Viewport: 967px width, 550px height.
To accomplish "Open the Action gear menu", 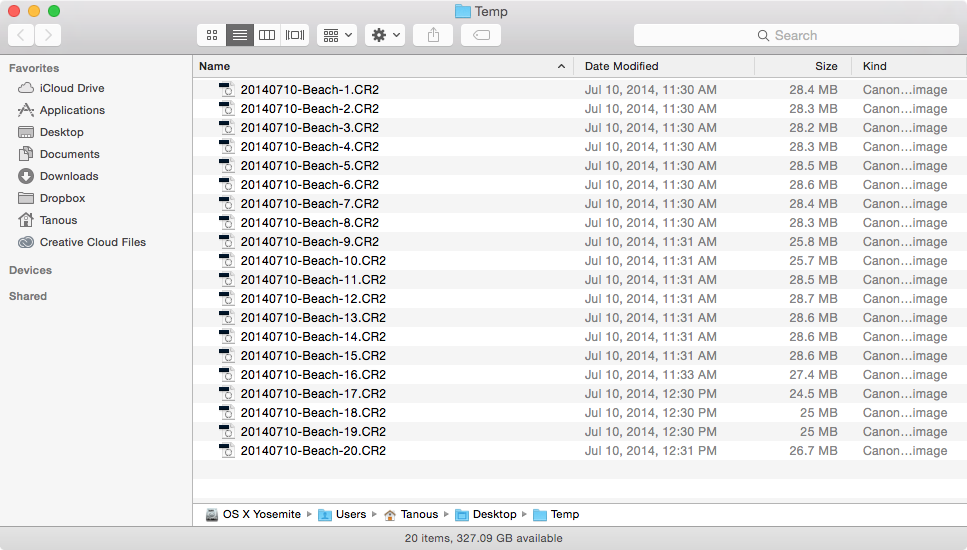I will pyautogui.click(x=385, y=35).
